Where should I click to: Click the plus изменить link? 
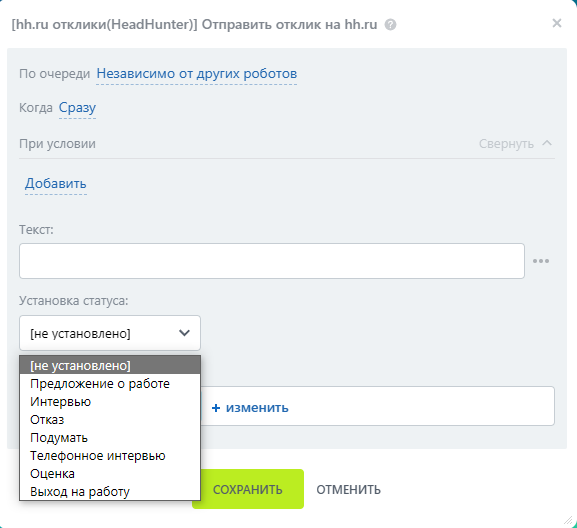point(250,407)
